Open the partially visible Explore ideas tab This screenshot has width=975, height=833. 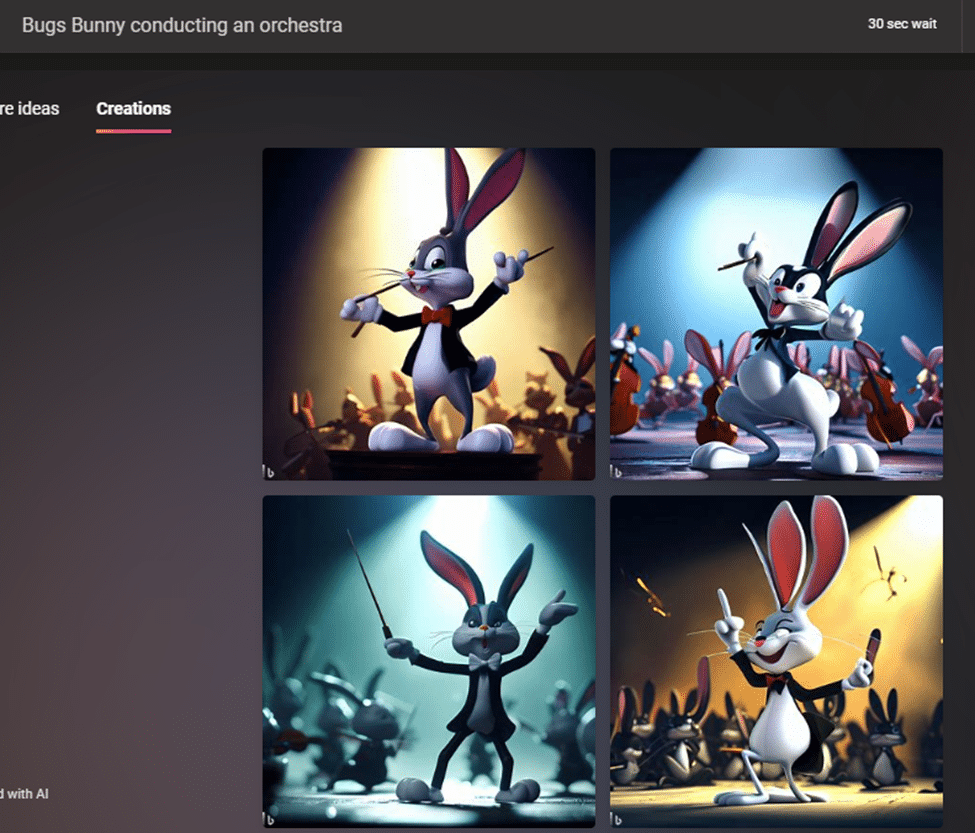[29, 109]
